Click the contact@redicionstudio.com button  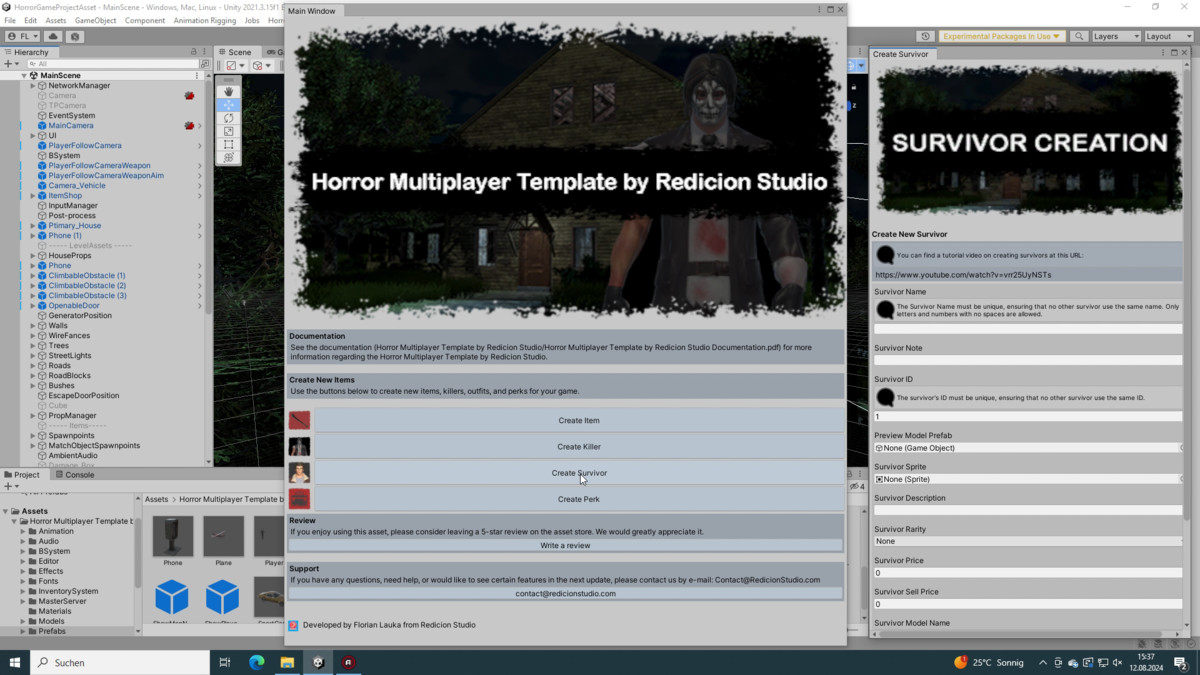[x=566, y=594]
